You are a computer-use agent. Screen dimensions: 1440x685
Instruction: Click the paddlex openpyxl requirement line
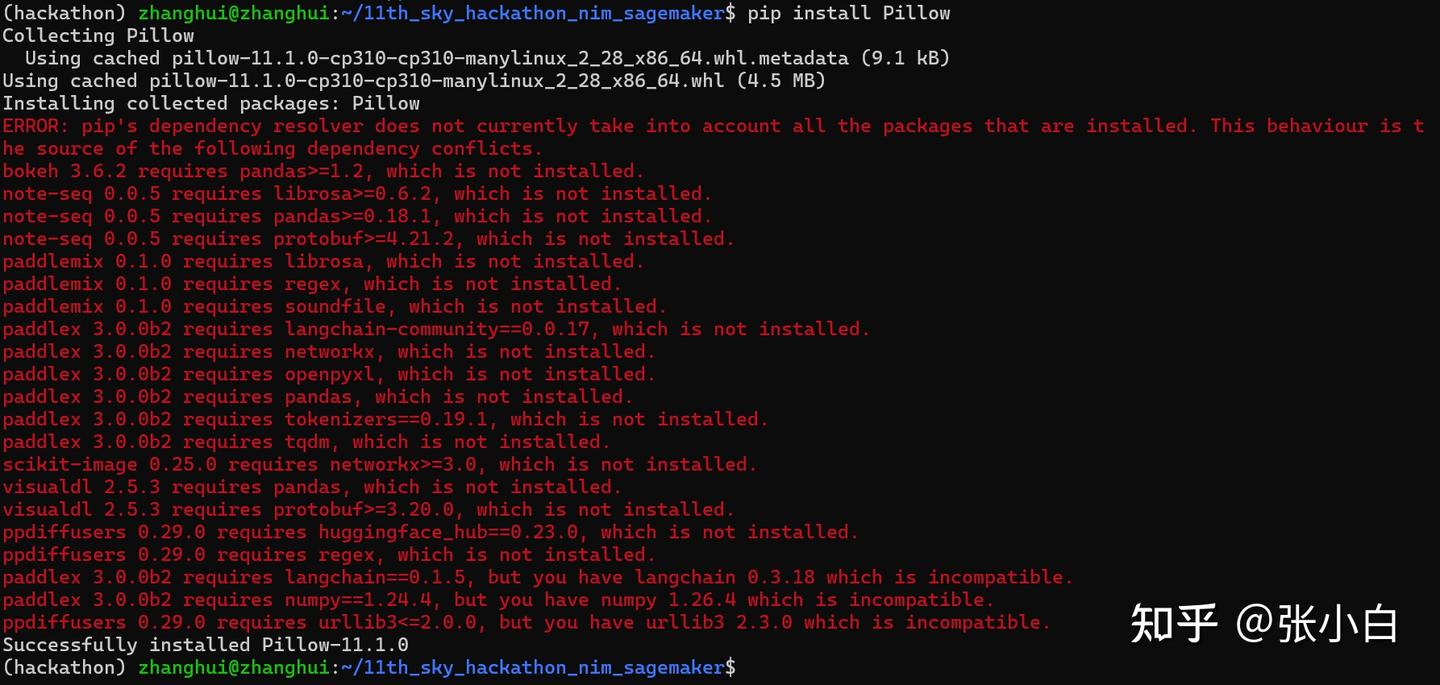click(329, 374)
